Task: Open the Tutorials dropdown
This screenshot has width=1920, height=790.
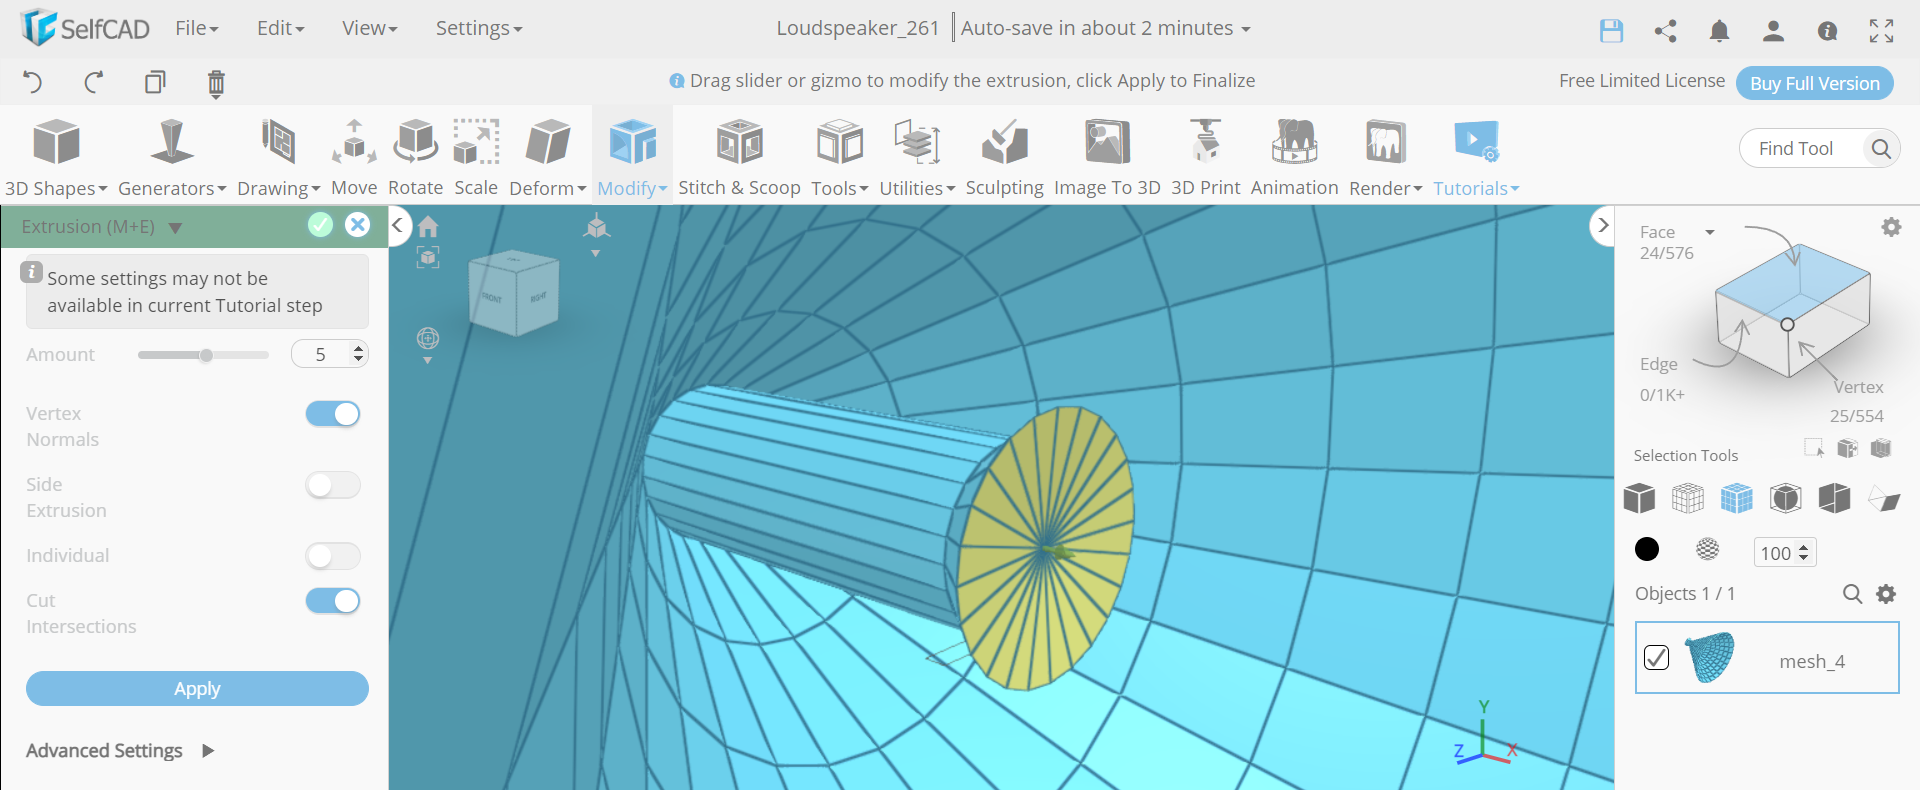Action: [x=1476, y=157]
